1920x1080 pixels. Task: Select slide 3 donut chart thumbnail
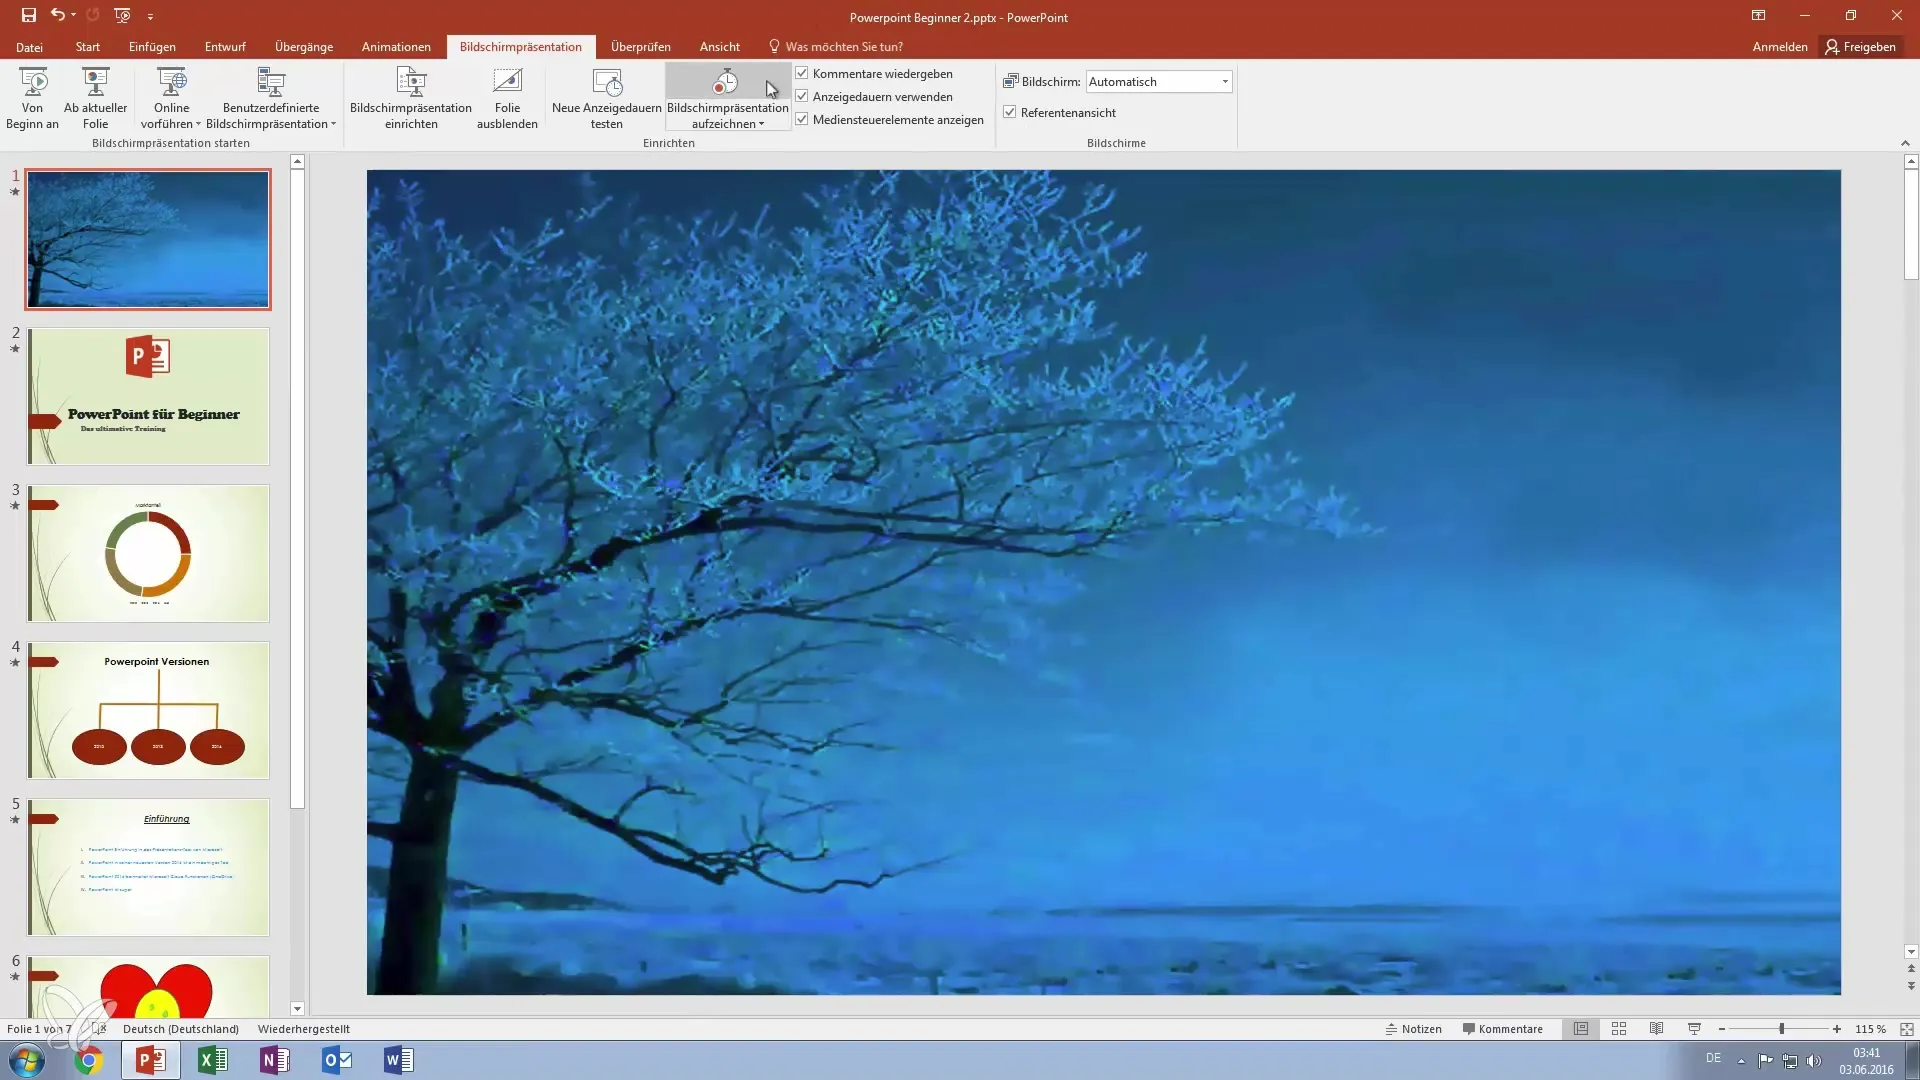coord(148,553)
